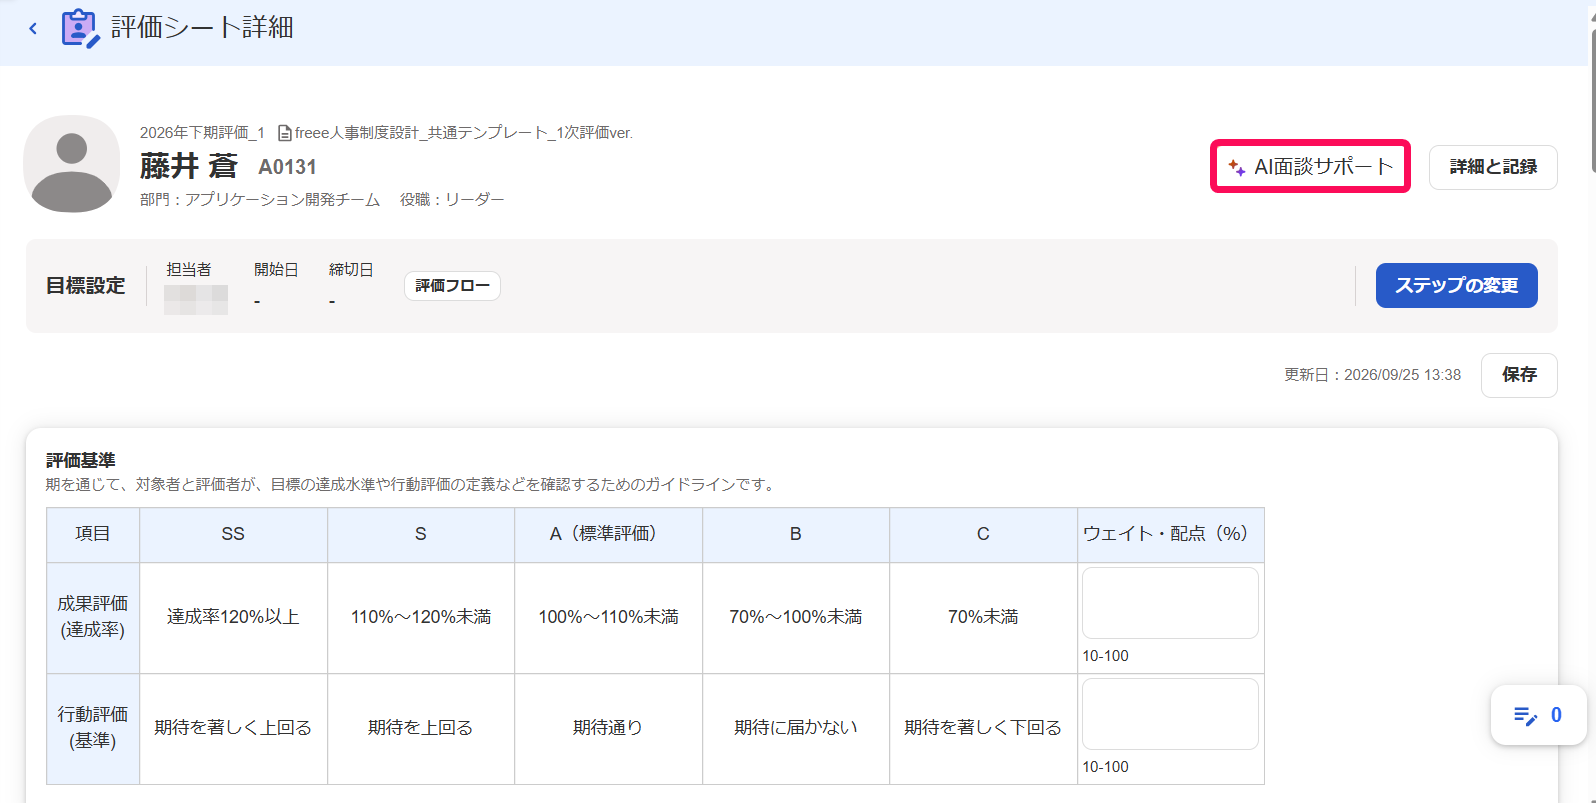The height and width of the screenshot is (803, 1596).
Task: Click the 70%～100%未満 cell
Action: [x=796, y=617]
